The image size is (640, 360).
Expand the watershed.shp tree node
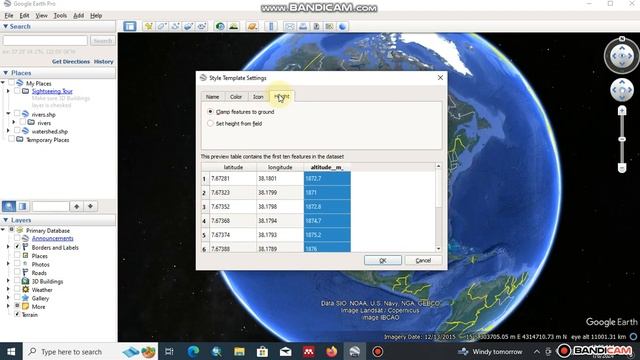8,131
